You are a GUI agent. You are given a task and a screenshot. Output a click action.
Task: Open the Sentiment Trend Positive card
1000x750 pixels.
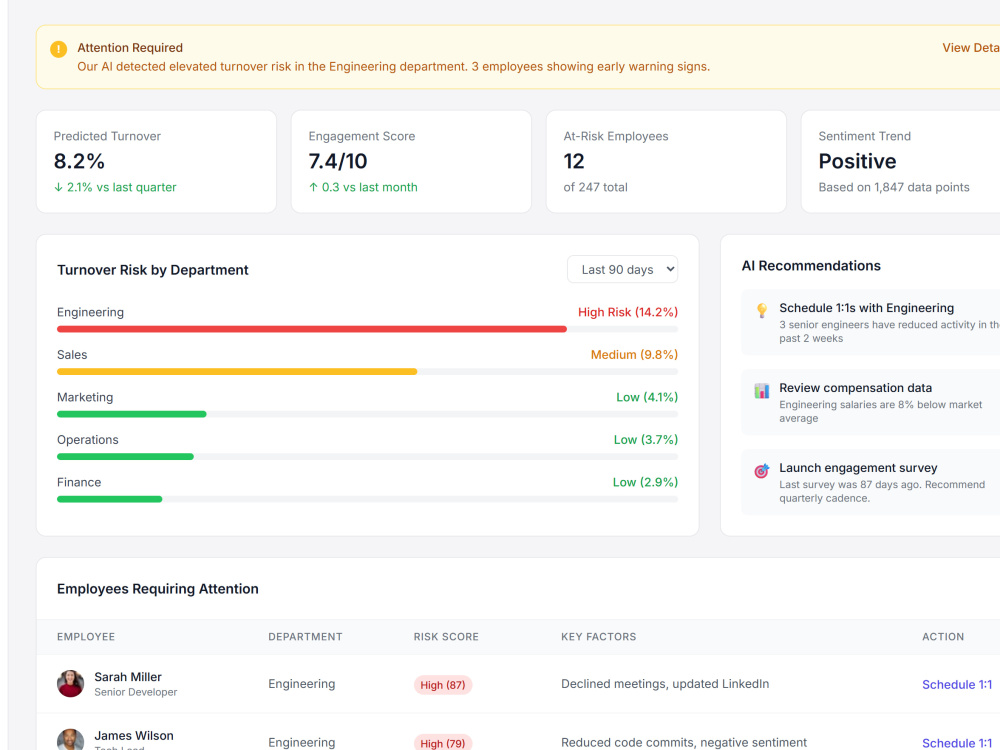click(x=901, y=161)
